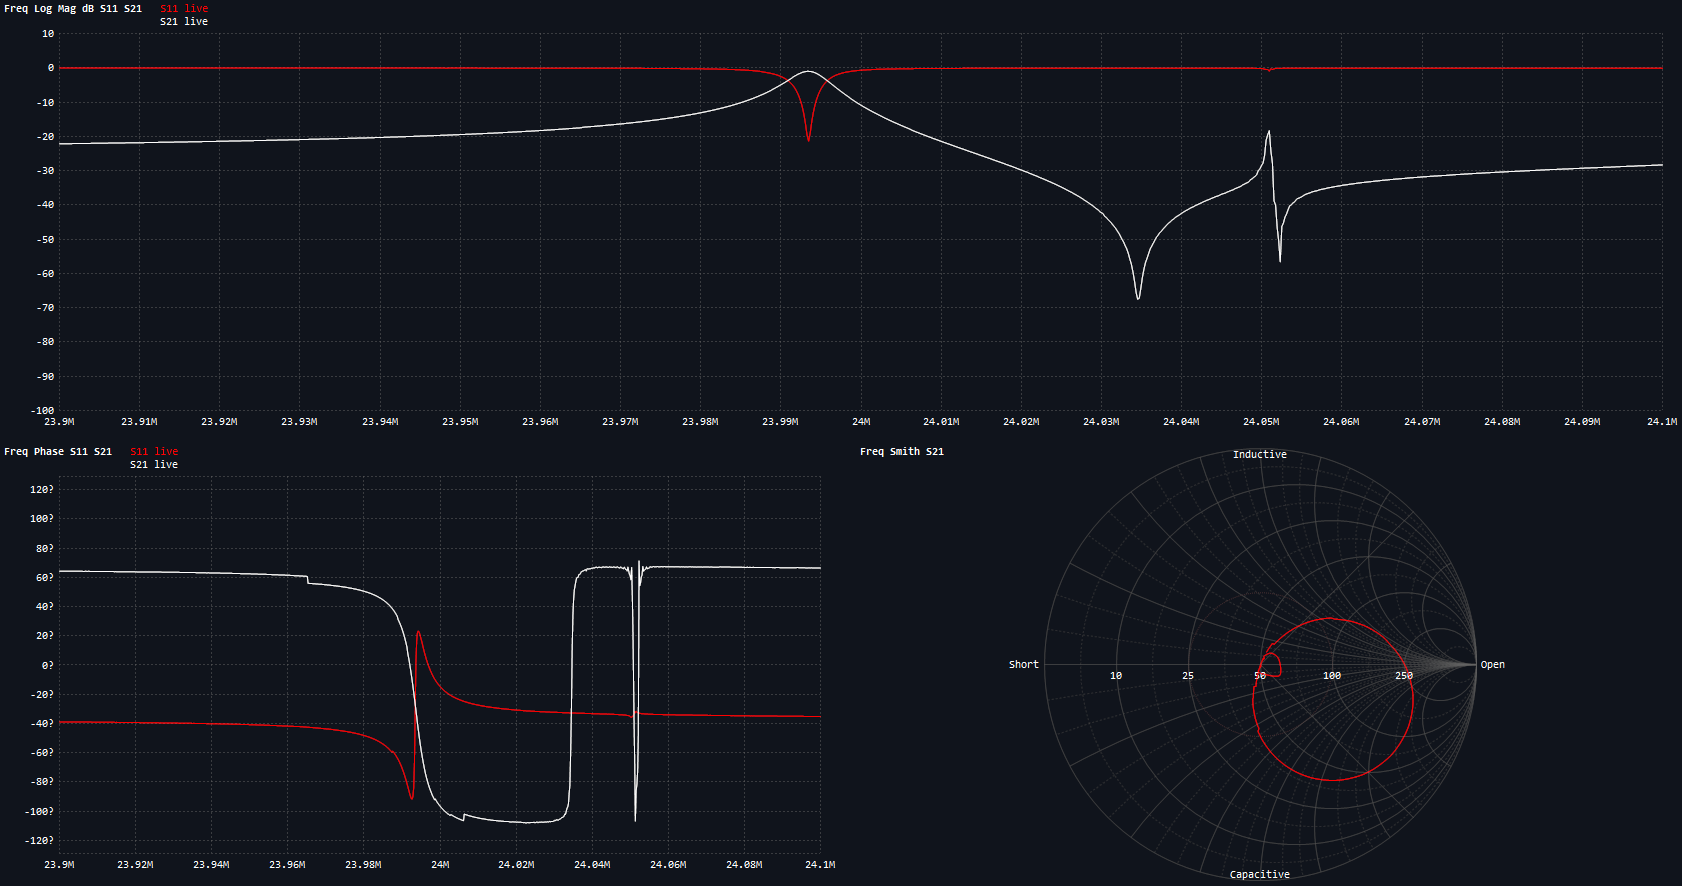Click the "250" resistance label on Smith chart

(x=1404, y=675)
